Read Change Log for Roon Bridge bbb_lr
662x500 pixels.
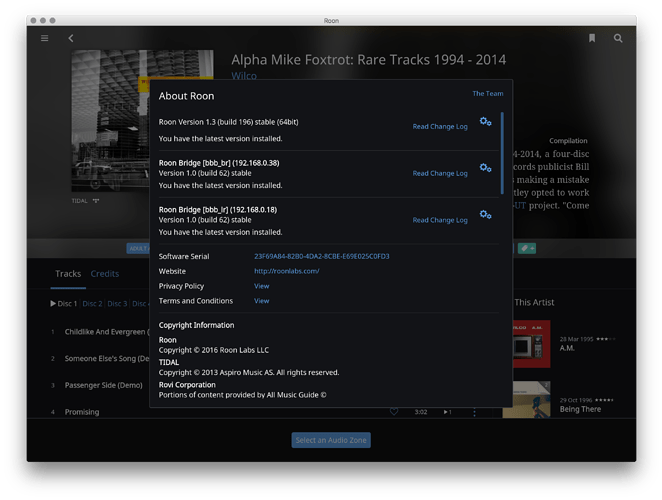[440, 220]
